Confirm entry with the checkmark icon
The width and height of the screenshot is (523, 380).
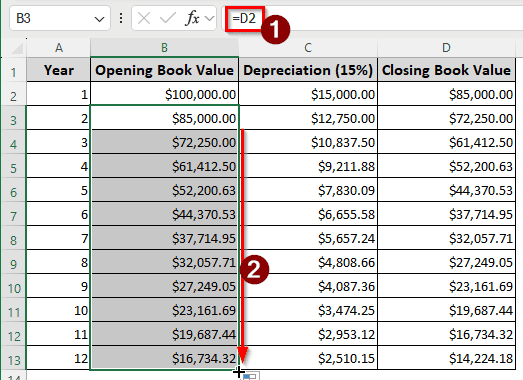pyautogui.click(x=168, y=18)
